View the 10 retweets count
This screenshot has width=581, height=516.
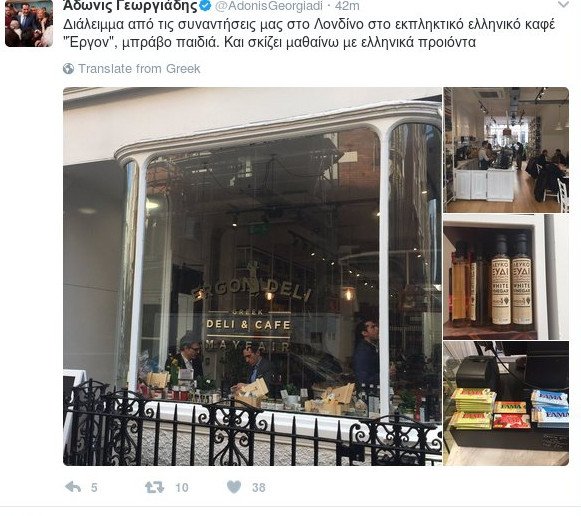click(x=182, y=487)
